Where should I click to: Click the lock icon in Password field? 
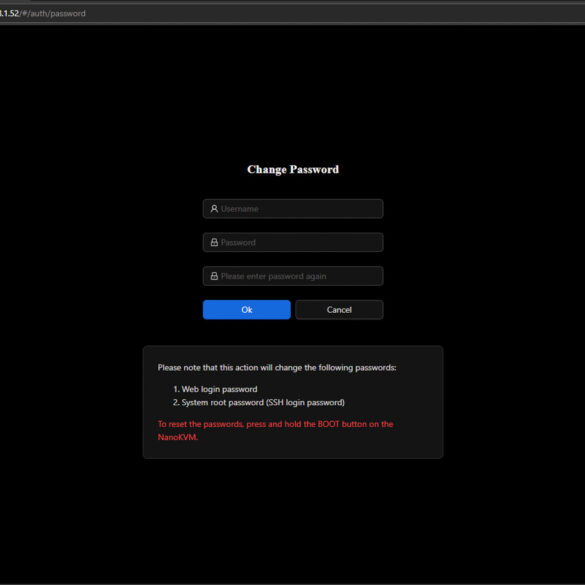tap(214, 242)
